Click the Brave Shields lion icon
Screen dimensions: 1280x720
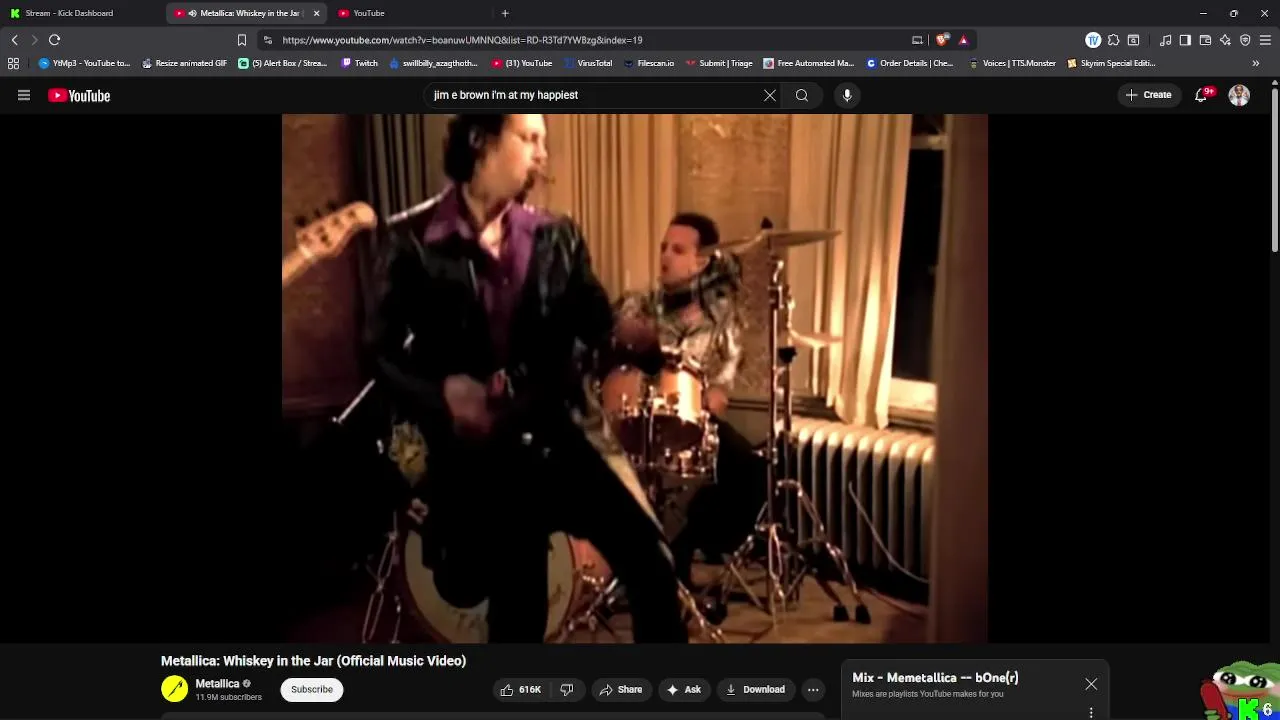pyautogui.click(x=942, y=40)
